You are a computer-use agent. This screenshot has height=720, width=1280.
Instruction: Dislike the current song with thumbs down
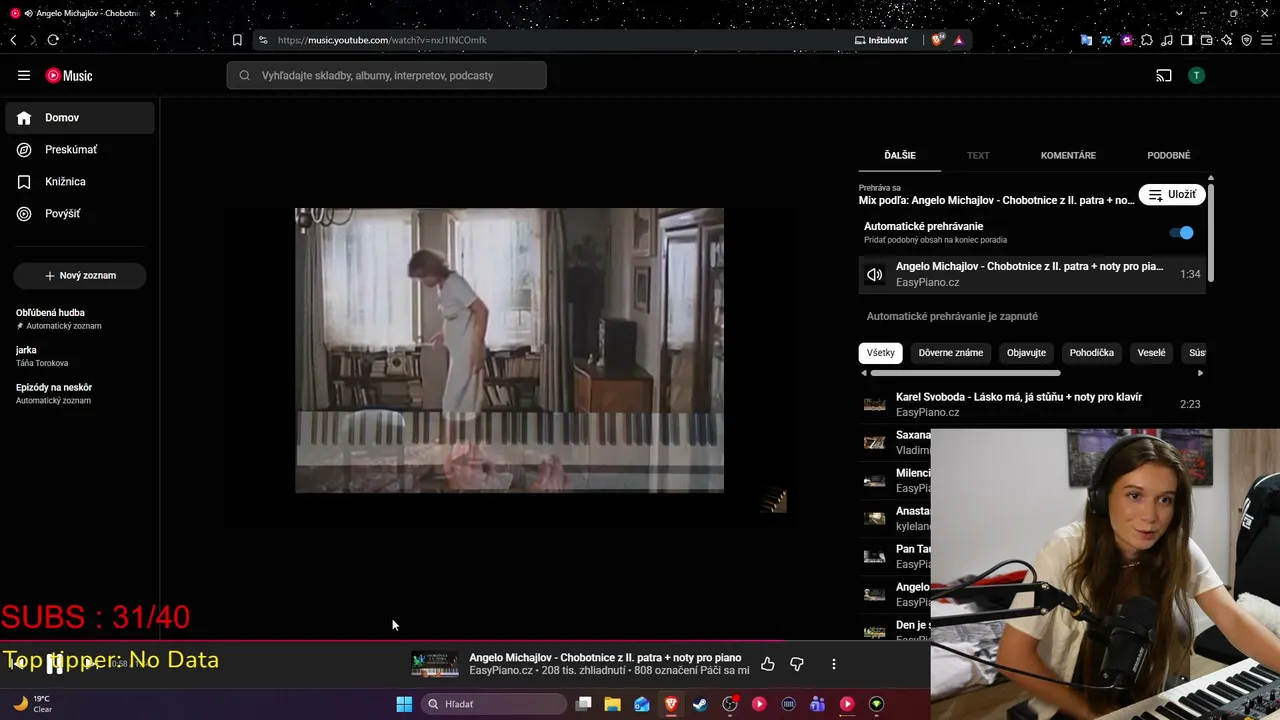coord(797,664)
